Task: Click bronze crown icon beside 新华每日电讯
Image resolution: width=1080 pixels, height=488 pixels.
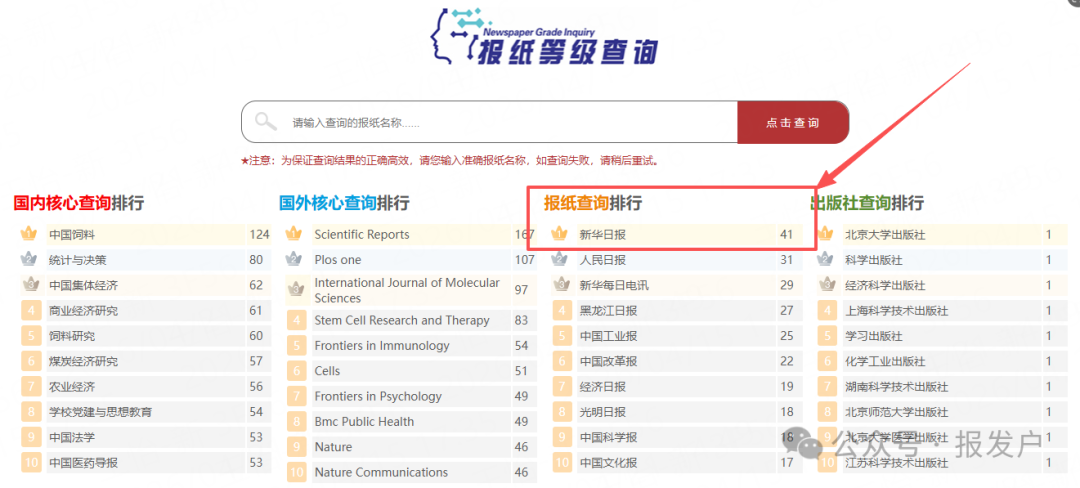Action: 561,285
